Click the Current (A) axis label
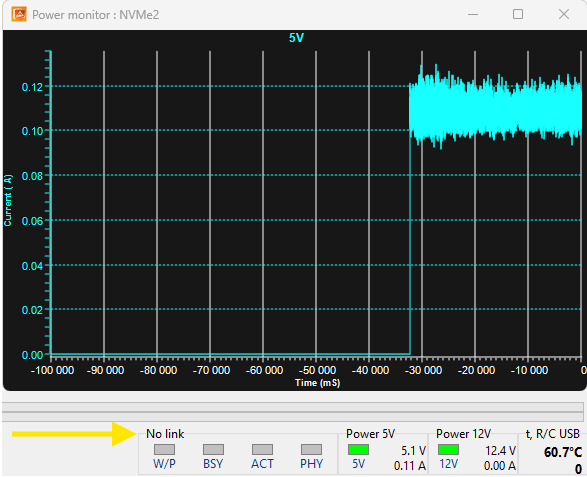The height and width of the screenshot is (477, 587). tap(8, 200)
